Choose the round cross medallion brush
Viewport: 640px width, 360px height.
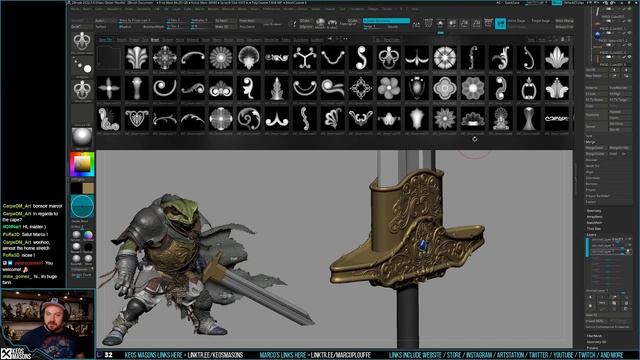pyautogui.click(x=221, y=119)
